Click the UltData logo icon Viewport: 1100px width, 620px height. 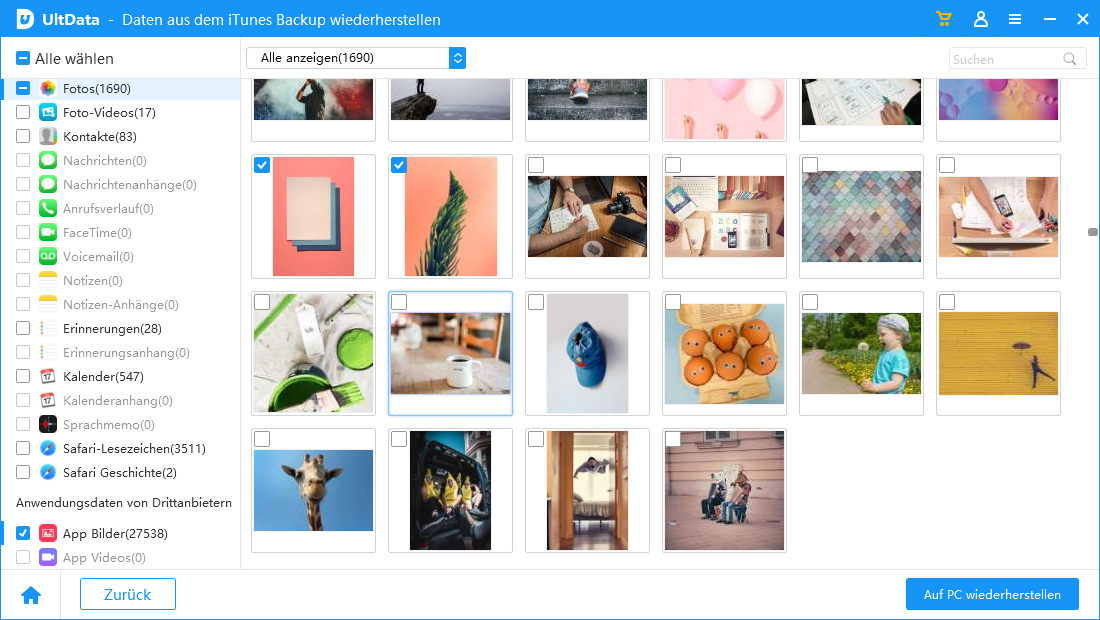point(25,19)
